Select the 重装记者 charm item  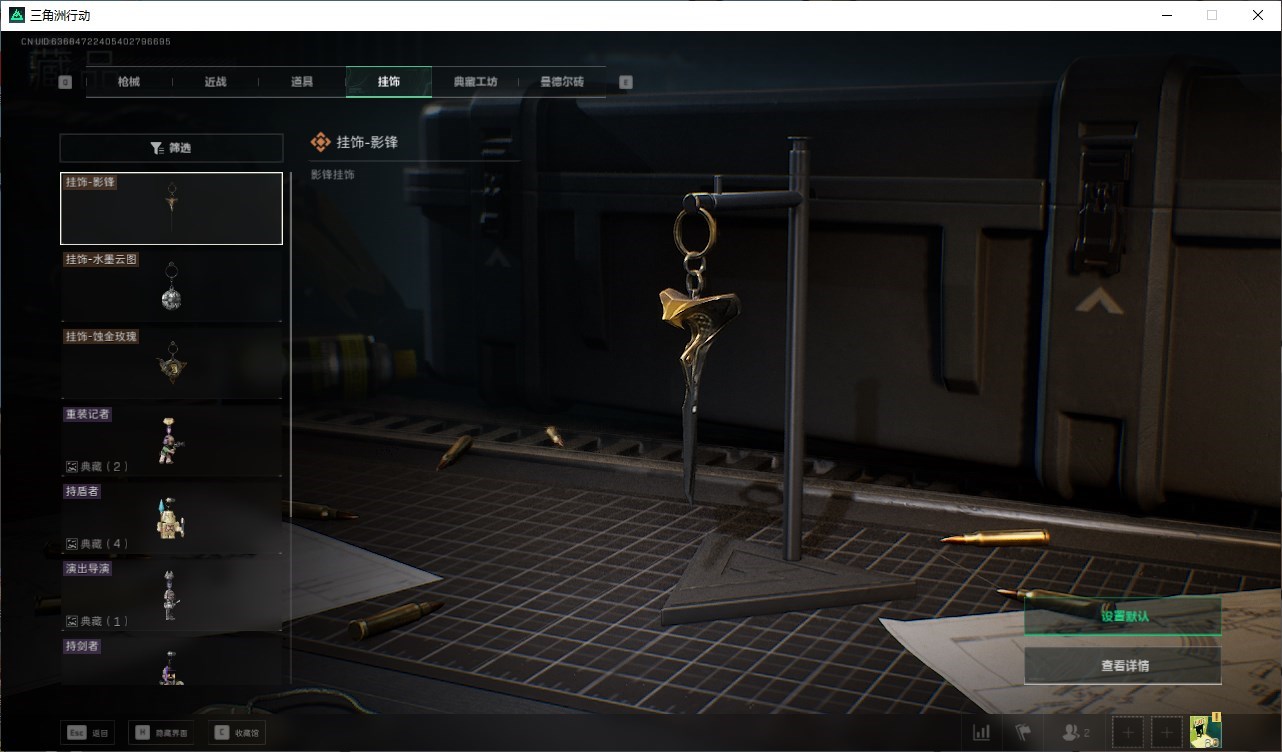tap(171, 441)
